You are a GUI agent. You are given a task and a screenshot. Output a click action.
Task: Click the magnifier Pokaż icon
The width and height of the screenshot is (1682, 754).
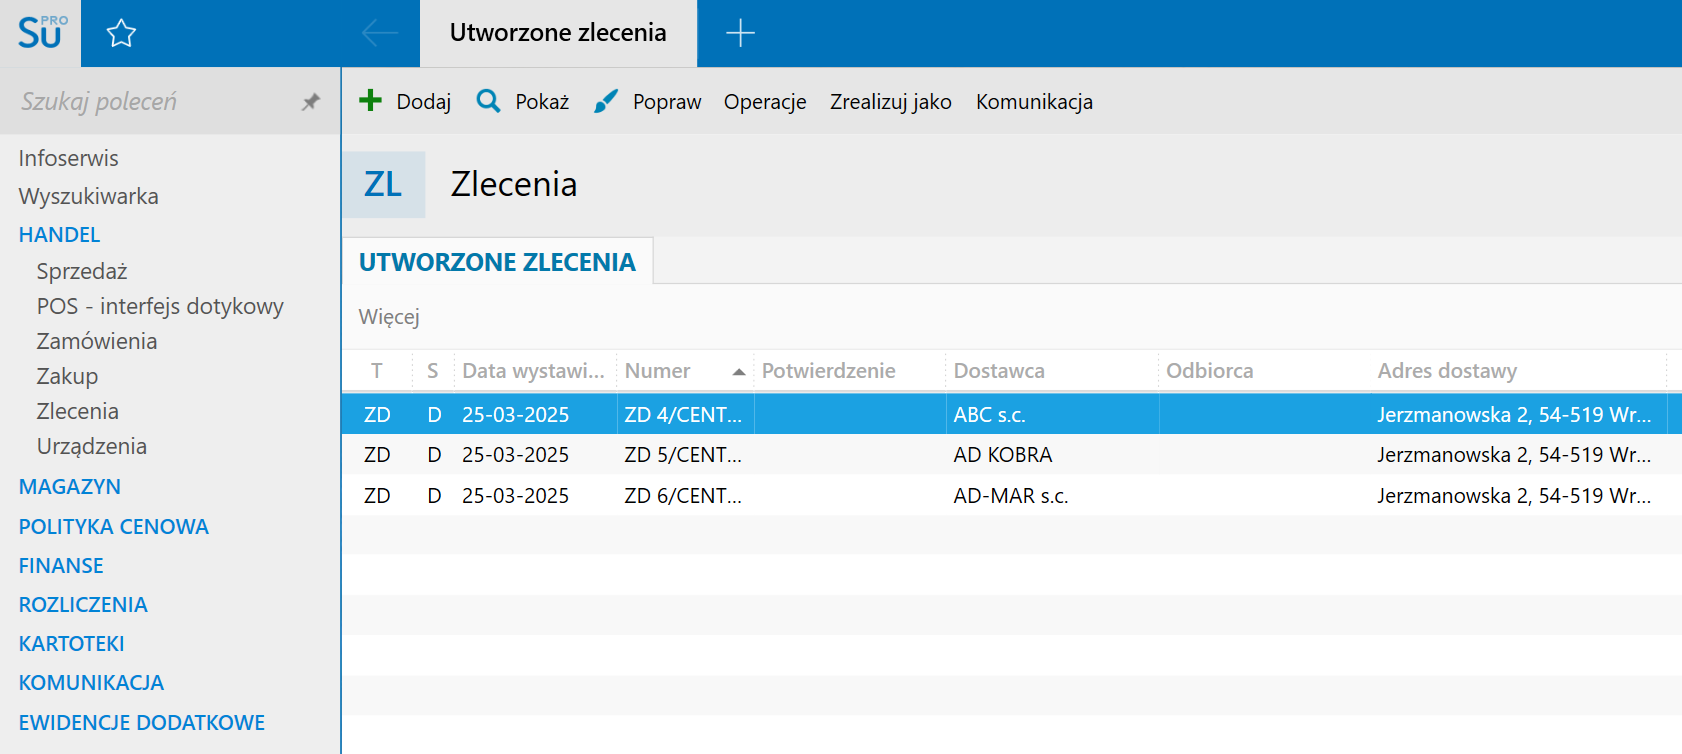coord(488,100)
